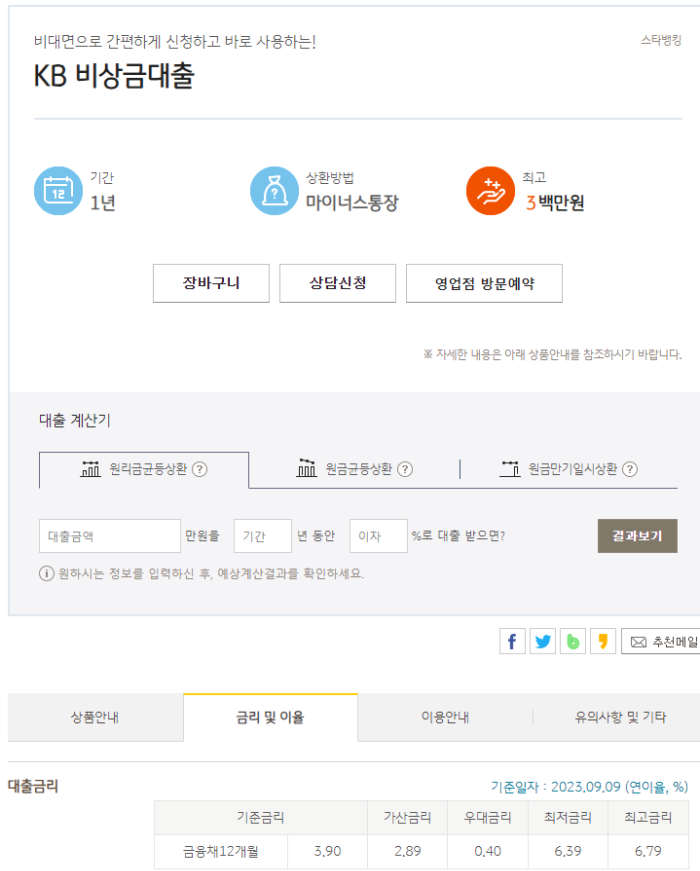Viewport: 700px width, 871px height.
Task: Click the 대출 계산기 heading
Action: click(75, 421)
